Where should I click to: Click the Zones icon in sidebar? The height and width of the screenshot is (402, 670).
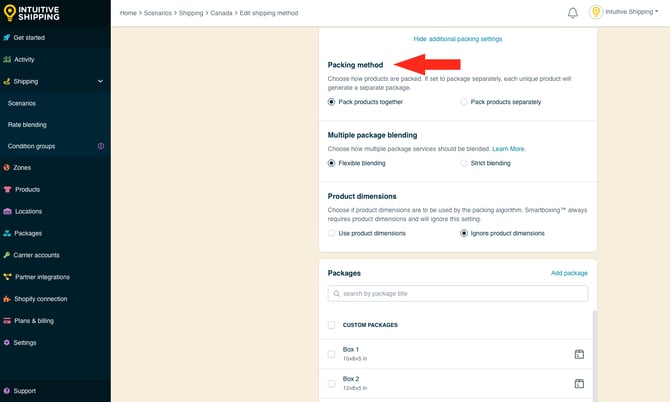click(x=7, y=168)
